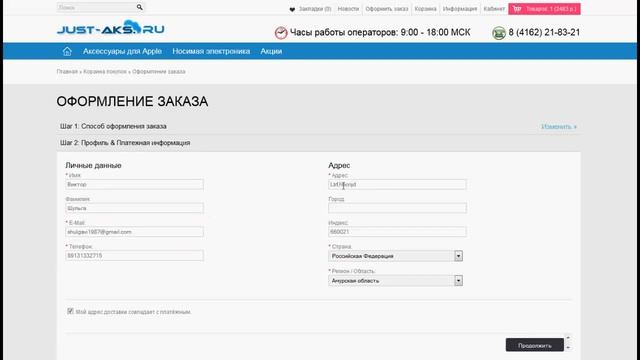640x360 pixels.
Task: Open the Регион / Область dropdown
Action: coord(396,281)
